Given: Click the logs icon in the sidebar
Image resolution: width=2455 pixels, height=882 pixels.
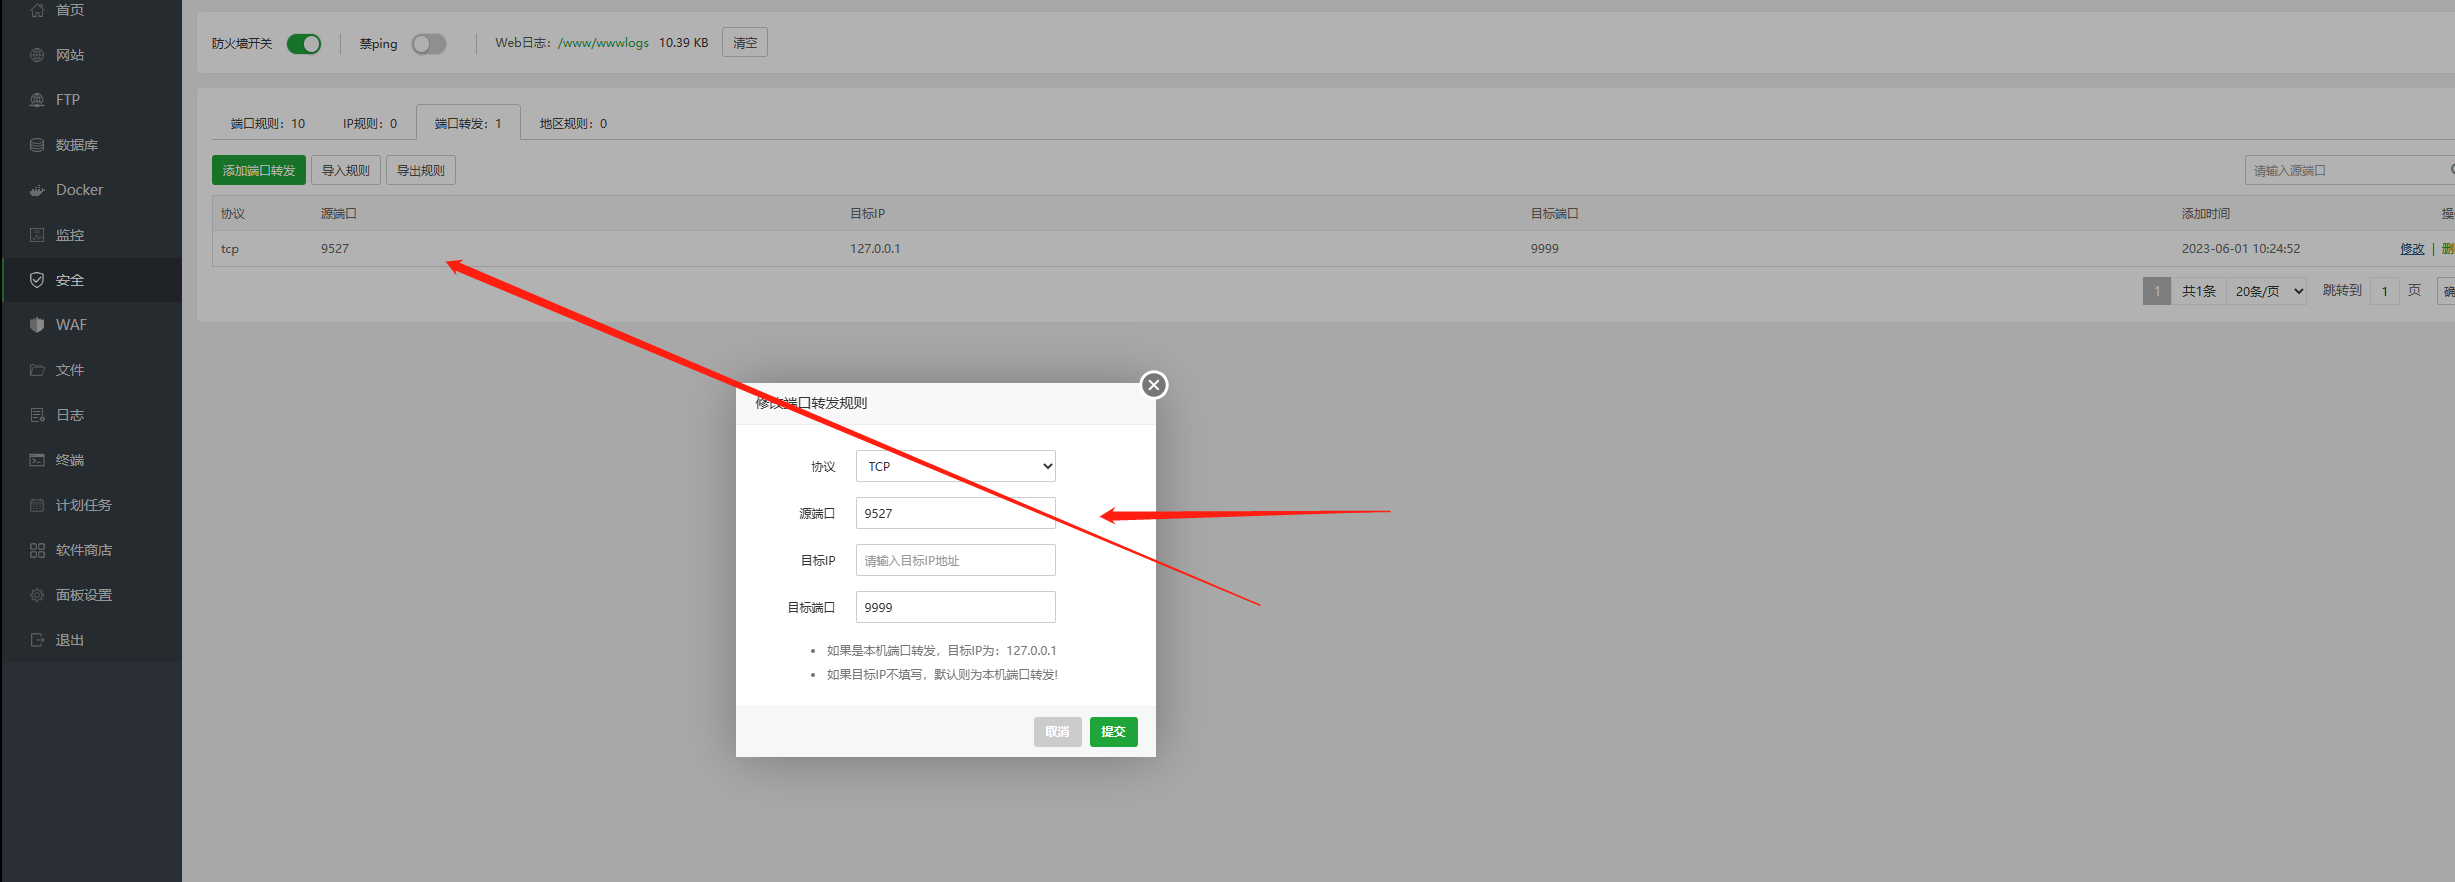Looking at the screenshot, I should [37, 415].
